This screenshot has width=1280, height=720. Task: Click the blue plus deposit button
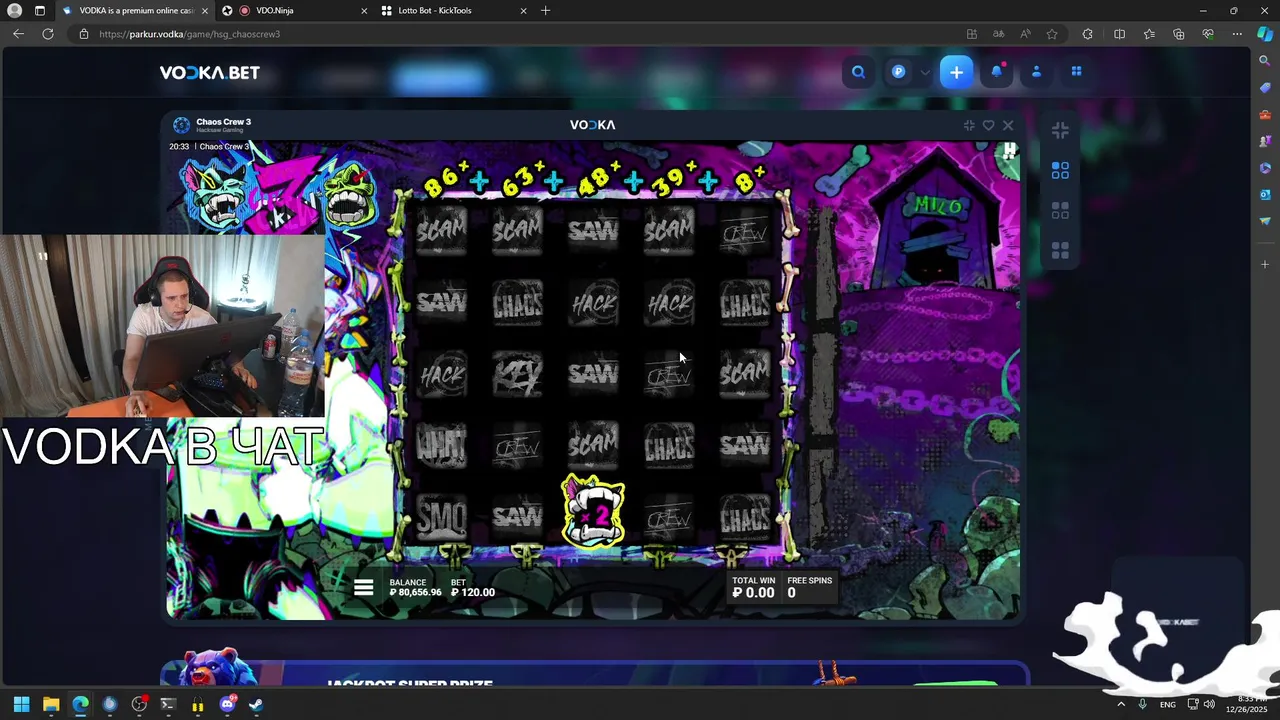pyautogui.click(x=956, y=72)
